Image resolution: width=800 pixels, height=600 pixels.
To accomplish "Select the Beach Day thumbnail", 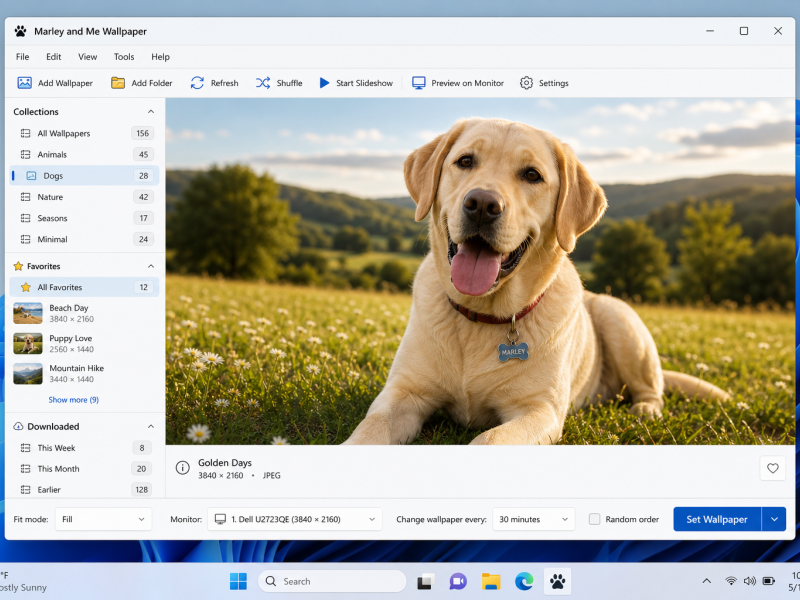I will [28, 313].
